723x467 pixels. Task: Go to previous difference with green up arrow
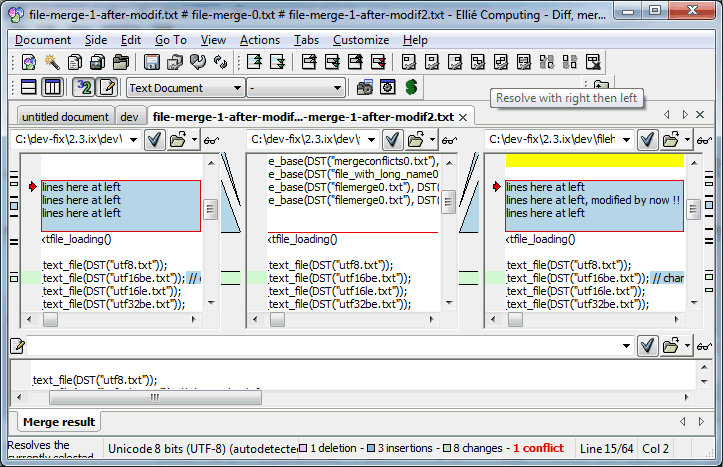[254, 62]
